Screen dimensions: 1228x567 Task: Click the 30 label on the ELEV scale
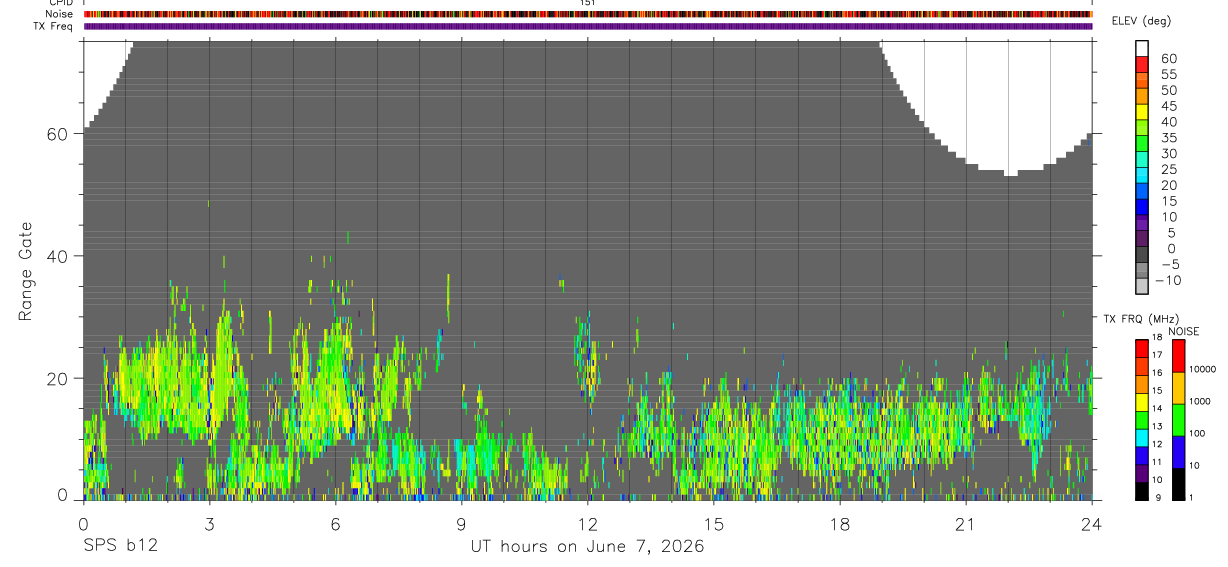pyautogui.click(x=1169, y=153)
